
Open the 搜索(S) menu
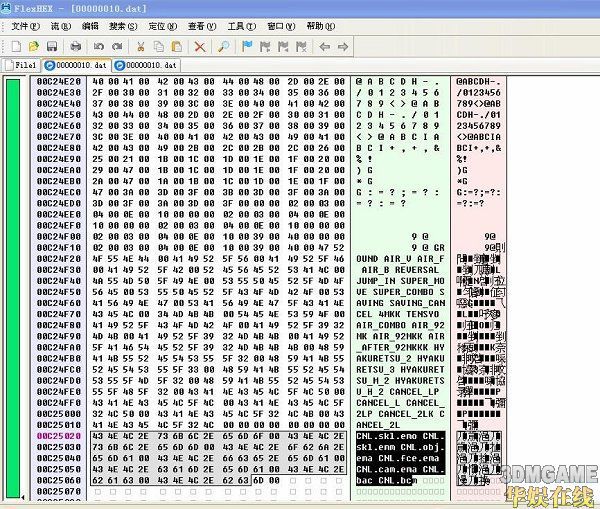point(123,26)
